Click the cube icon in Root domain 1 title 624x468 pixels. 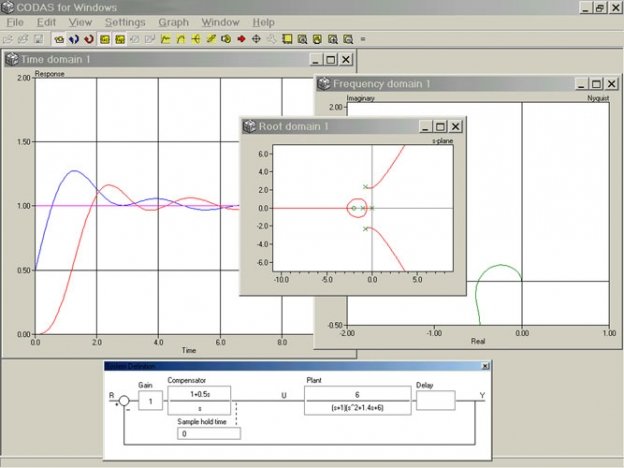click(x=249, y=127)
